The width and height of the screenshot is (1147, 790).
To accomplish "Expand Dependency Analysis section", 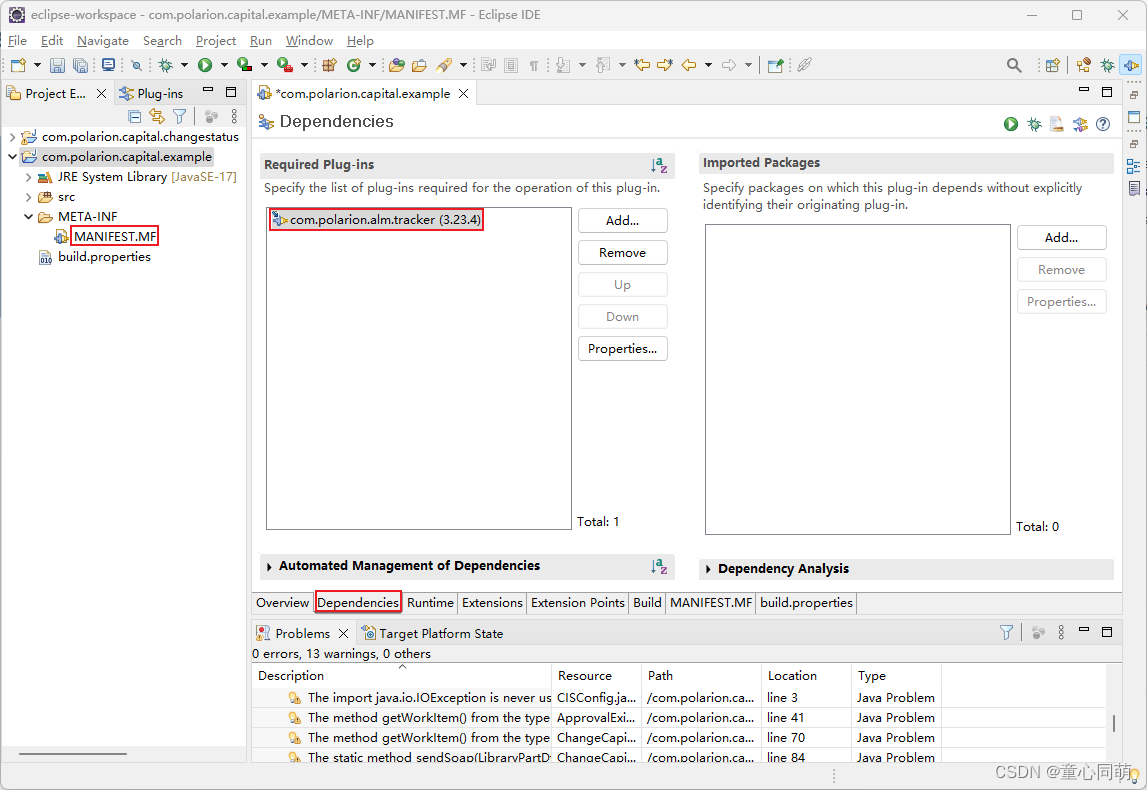I will tap(708, 569).
